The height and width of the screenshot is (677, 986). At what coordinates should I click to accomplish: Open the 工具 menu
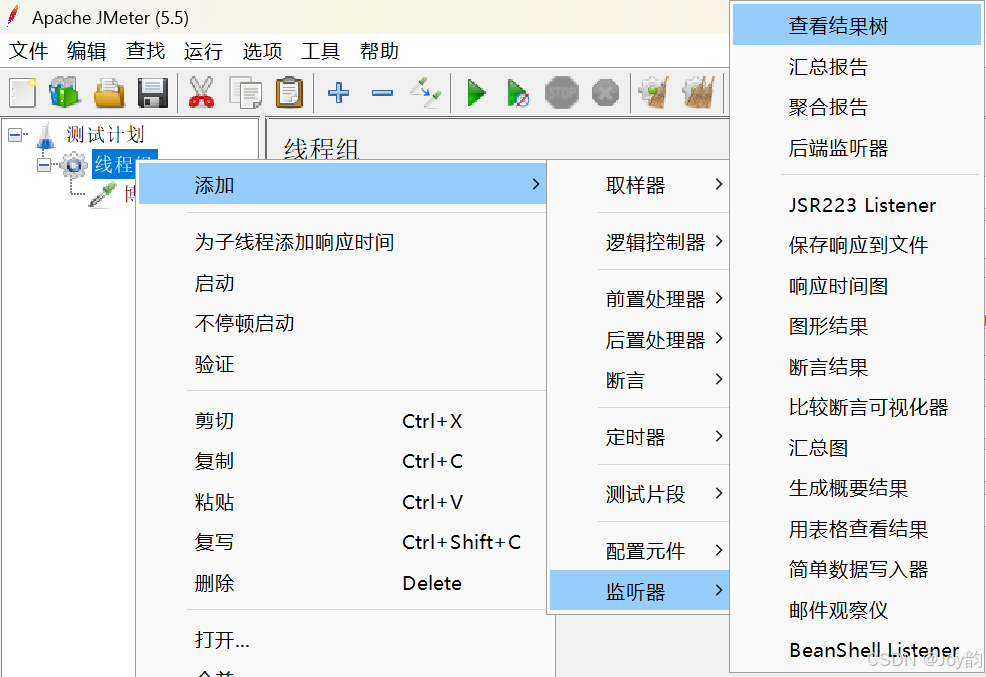click(x=321, y=51)
